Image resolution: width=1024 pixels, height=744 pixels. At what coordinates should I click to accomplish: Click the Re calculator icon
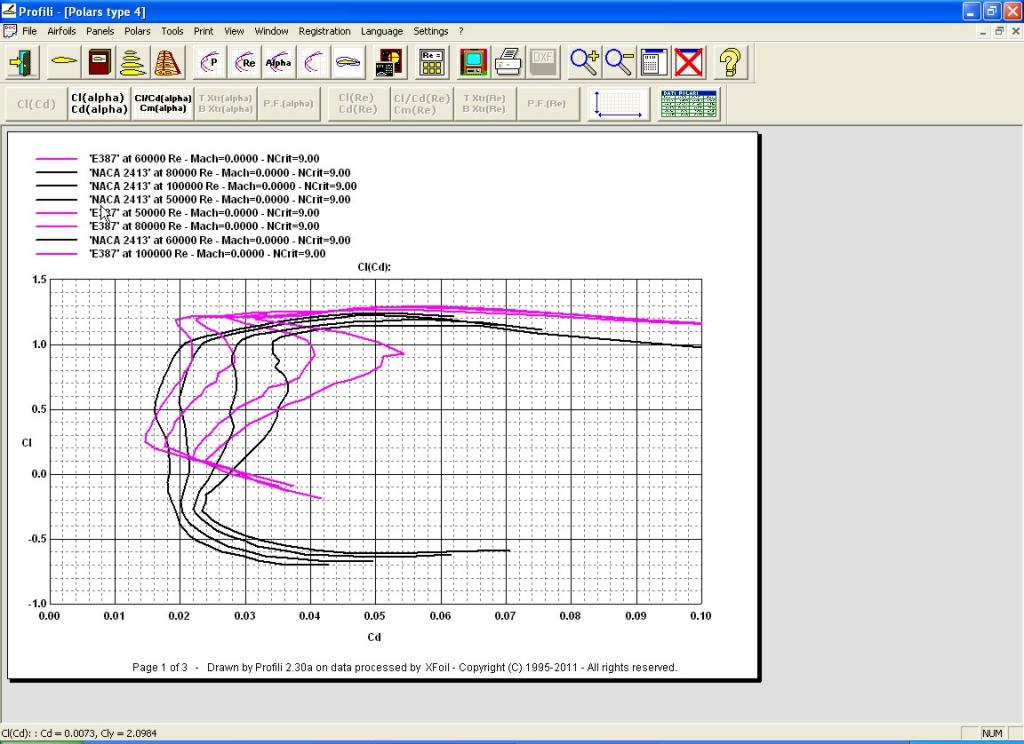432,63
